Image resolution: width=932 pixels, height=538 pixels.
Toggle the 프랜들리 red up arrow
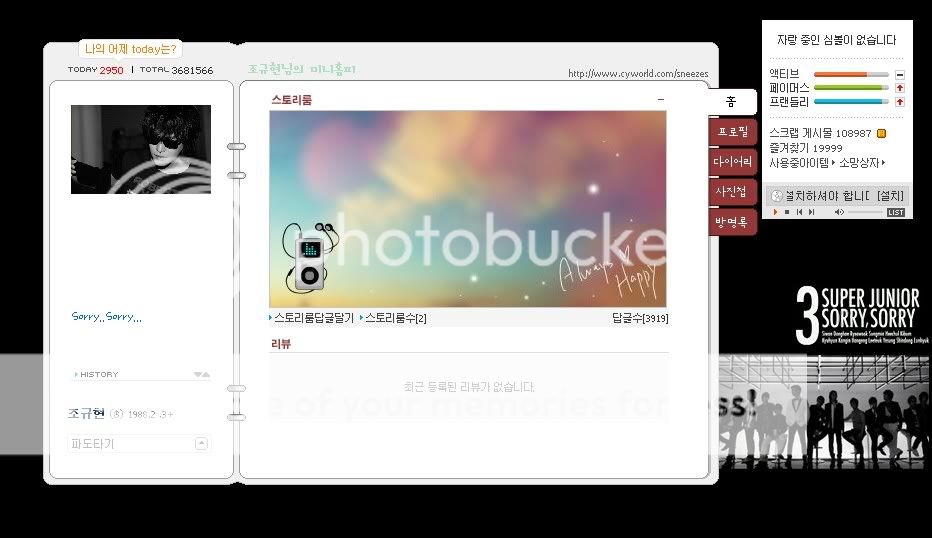tap(900, 102)
